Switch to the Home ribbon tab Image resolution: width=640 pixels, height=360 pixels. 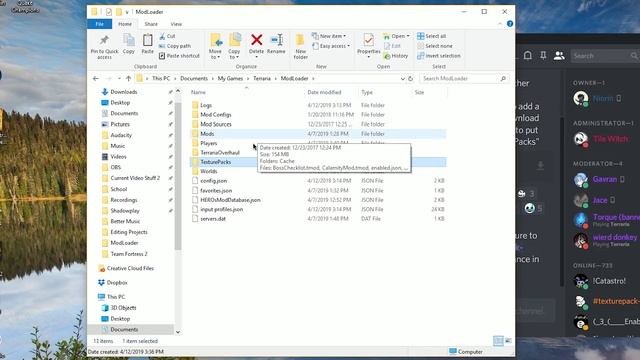tap(125, 24)
